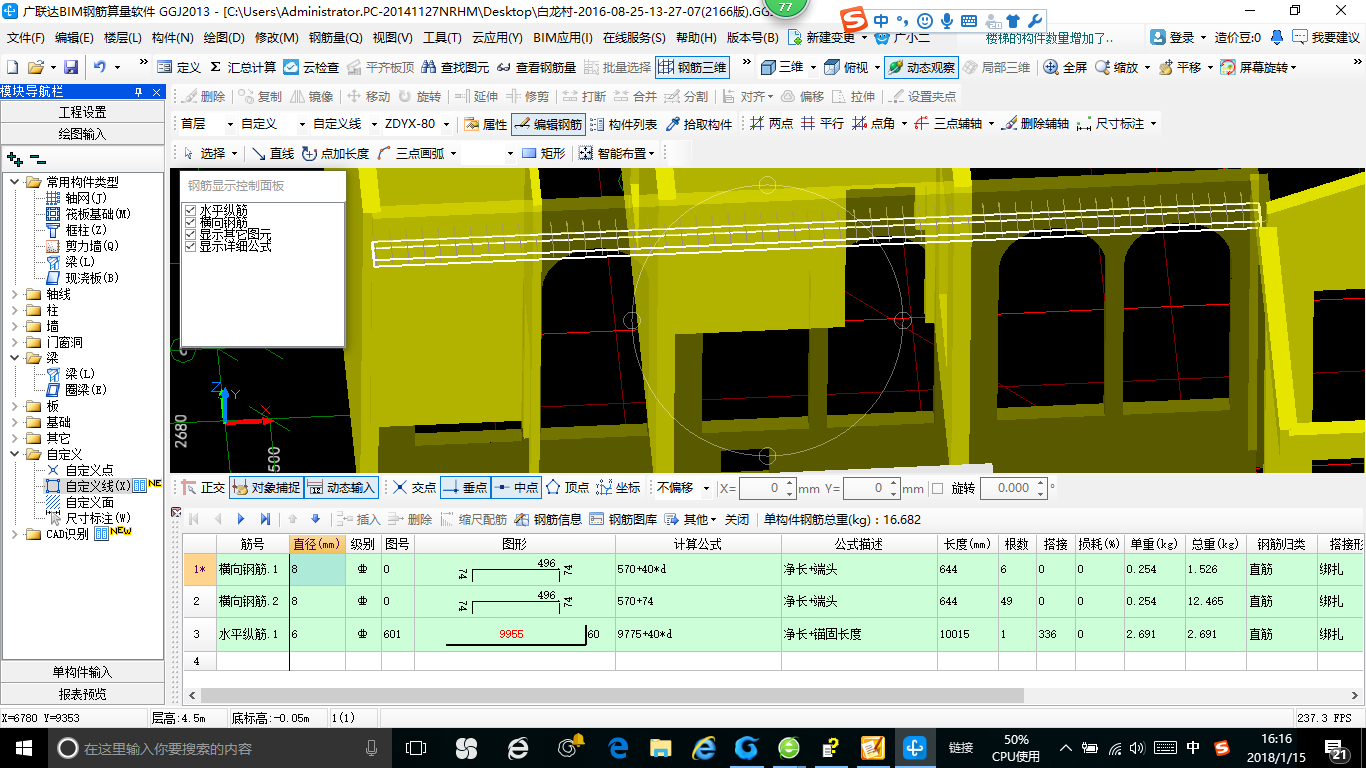Select 镜像 mirror tool
The height and width of the screenshot is (768, 1366).
click(312, 96)
